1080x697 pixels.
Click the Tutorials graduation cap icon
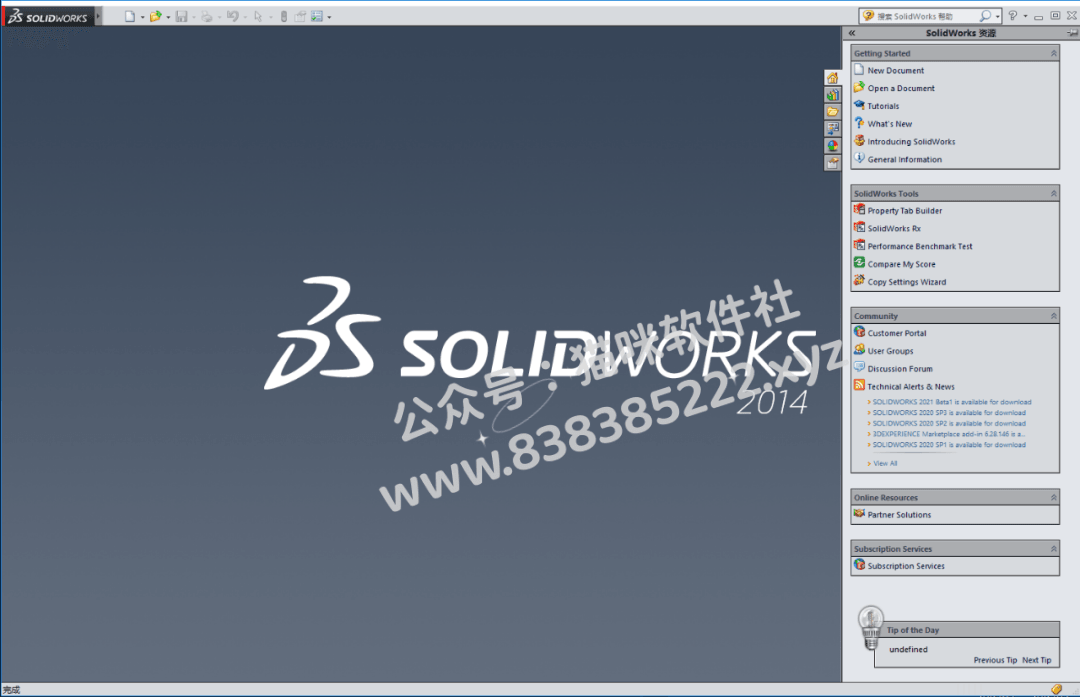(x=859, y=105)
